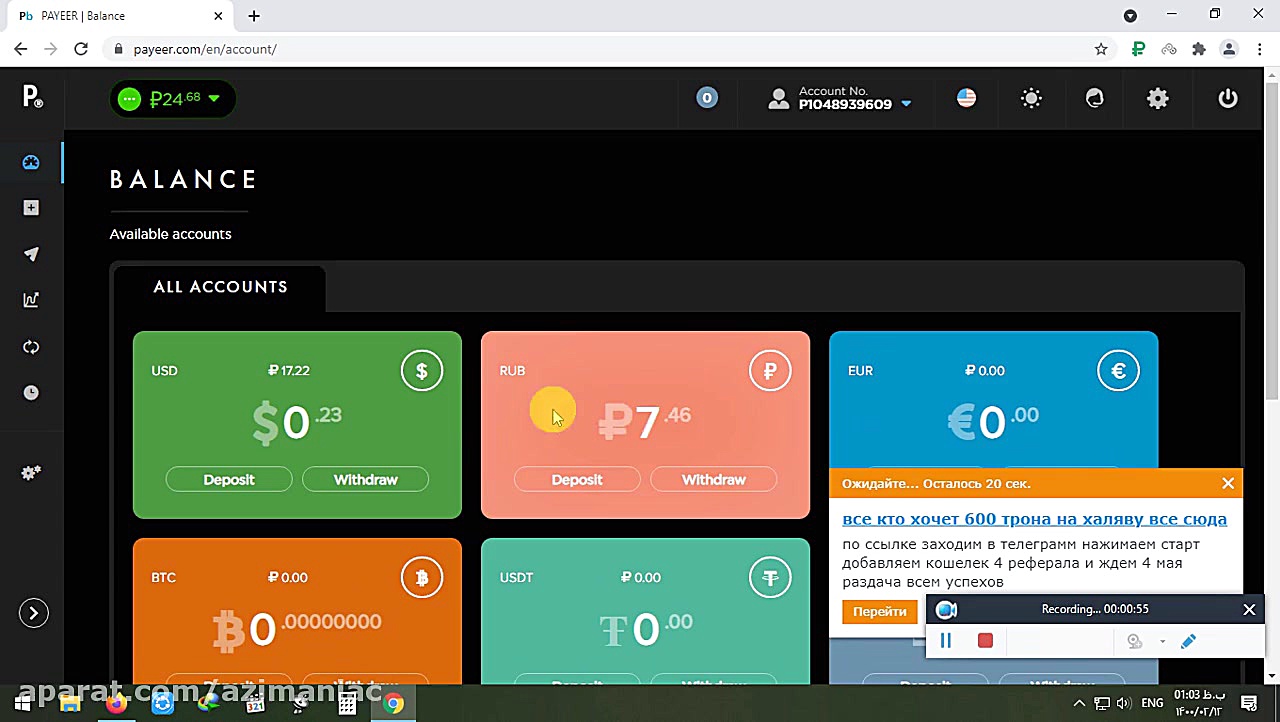
Task: Click the dollar icon on USD card
Action: coord(422,371)
